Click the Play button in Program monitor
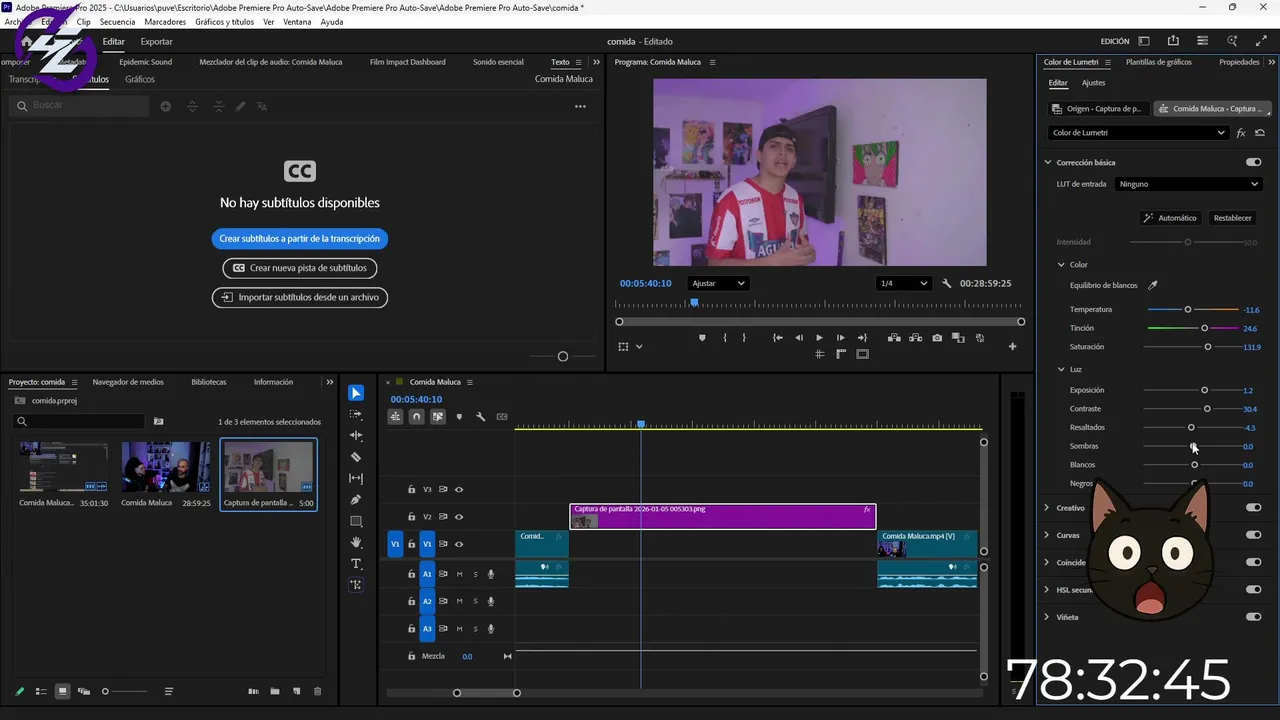 tap(819, 338)
